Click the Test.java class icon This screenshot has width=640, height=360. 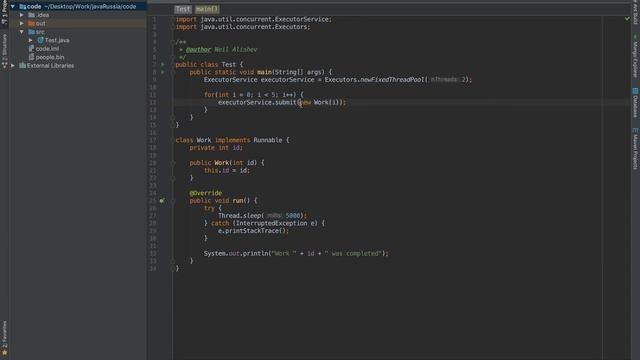[40, 40]
